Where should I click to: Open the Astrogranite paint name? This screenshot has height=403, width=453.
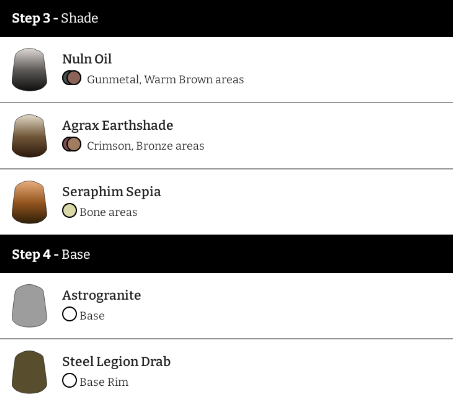pos(102,296)
